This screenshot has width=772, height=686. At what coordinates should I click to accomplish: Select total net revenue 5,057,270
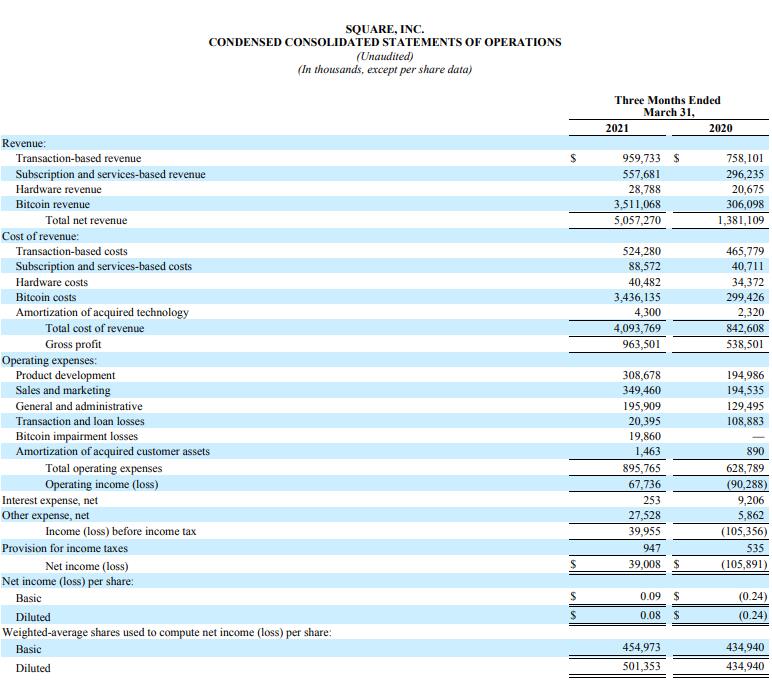[637, 220]
